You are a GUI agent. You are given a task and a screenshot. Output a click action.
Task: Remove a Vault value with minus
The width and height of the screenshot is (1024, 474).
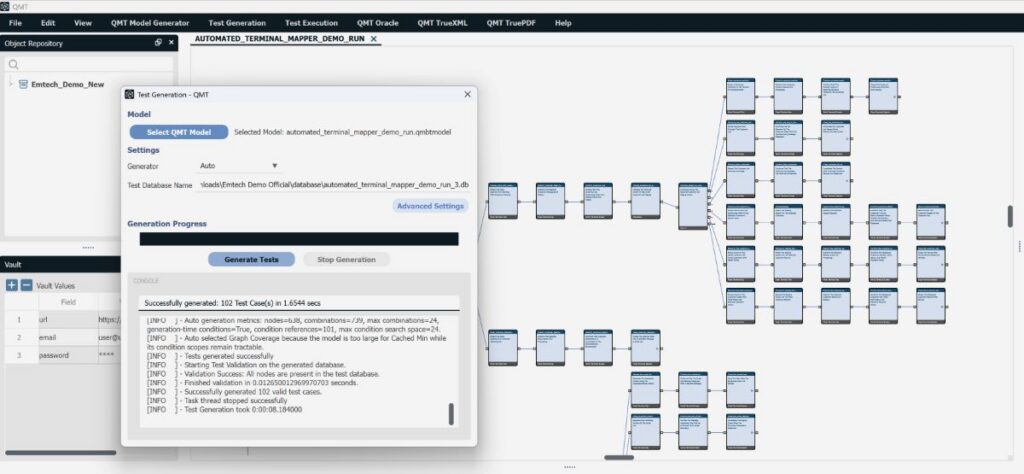26,285
